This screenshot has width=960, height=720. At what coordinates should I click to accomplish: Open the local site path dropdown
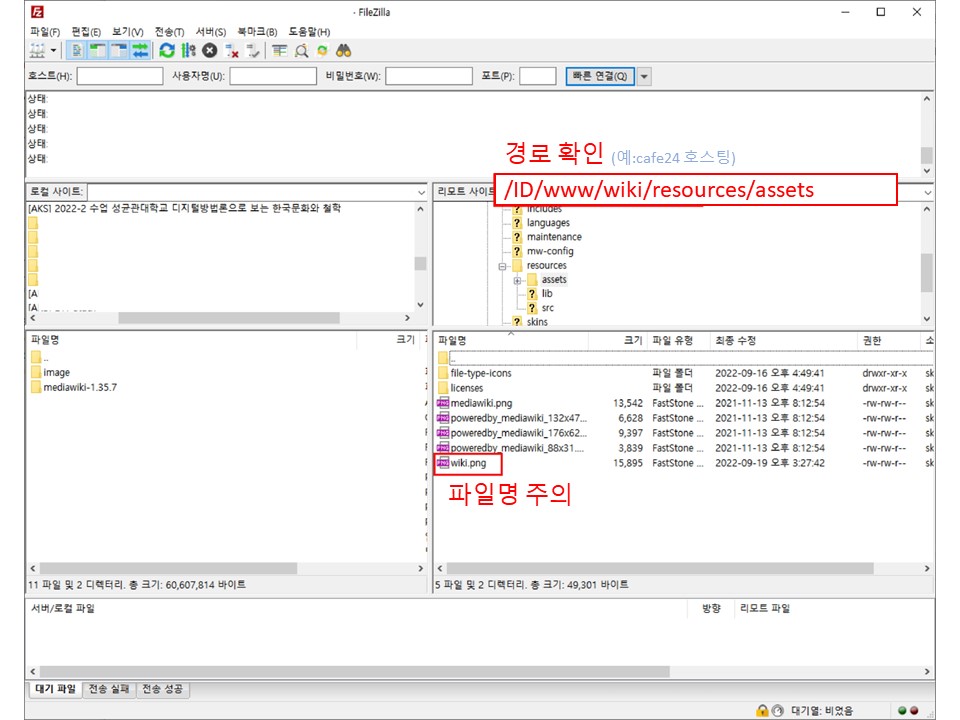421,191
